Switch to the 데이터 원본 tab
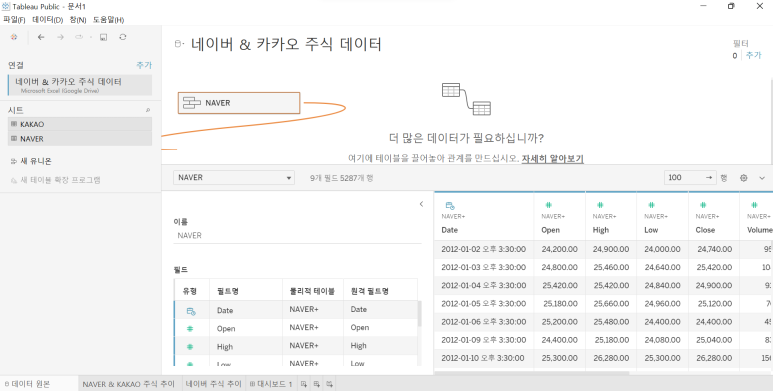The width and height of the screenshot is (773, 391). coord(39,384)
